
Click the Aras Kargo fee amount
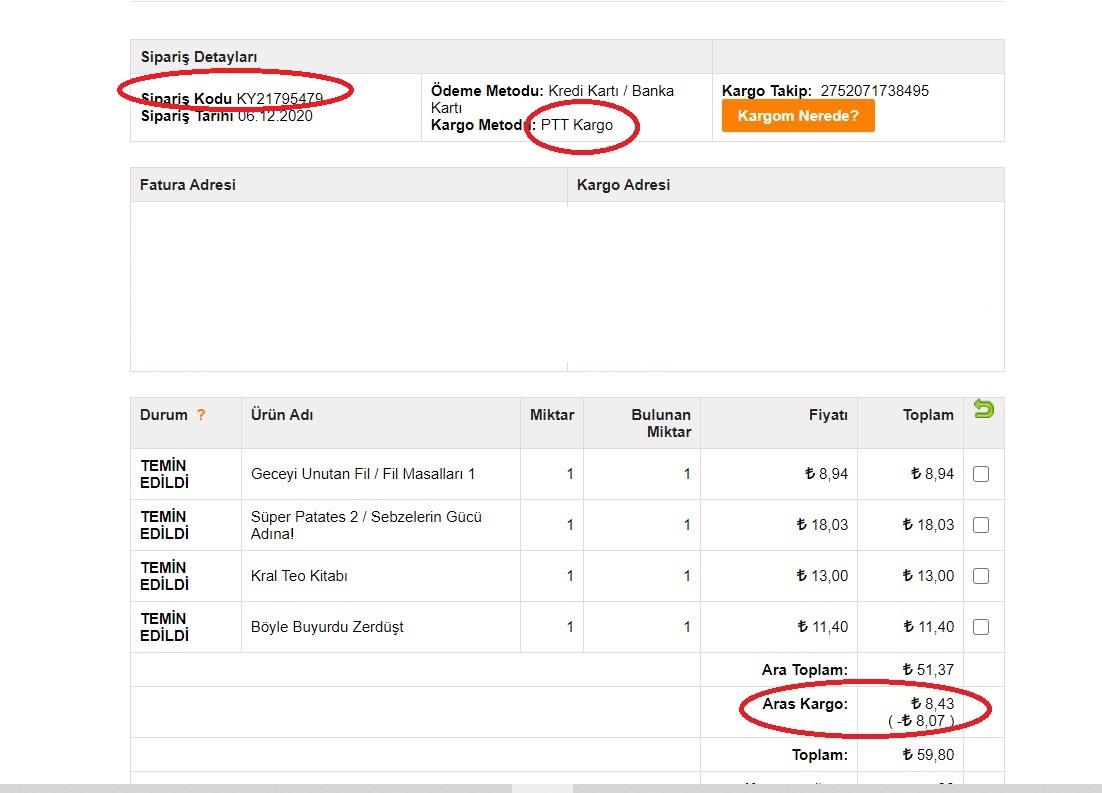pyautogui.click(x=932, y=704)
